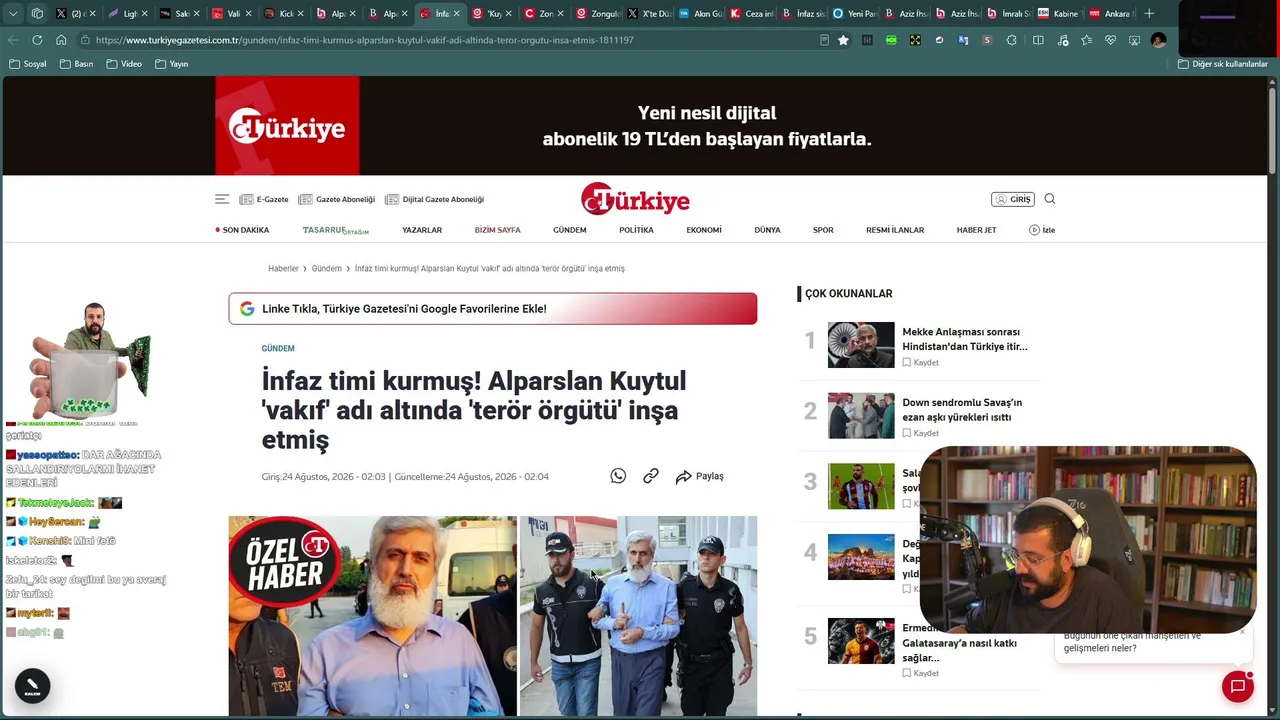Open the chat assistant bubble icon
The height and width of the screenshot is (720, 1280).
1238,686
